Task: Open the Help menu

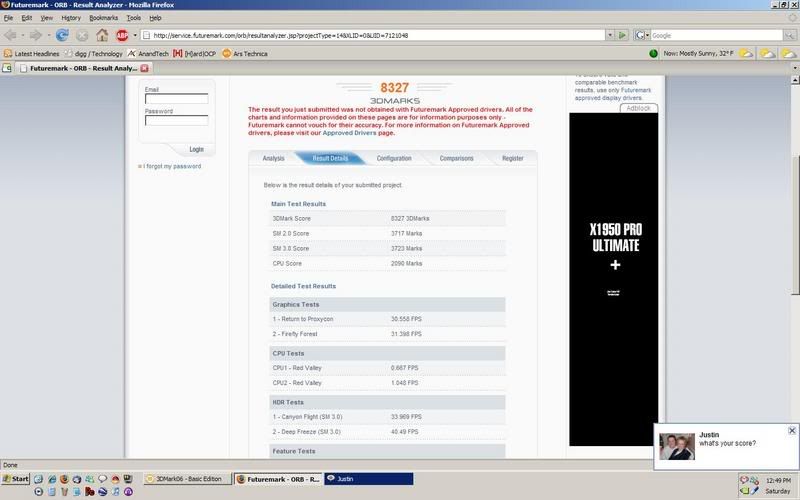Action: (155, 18)
